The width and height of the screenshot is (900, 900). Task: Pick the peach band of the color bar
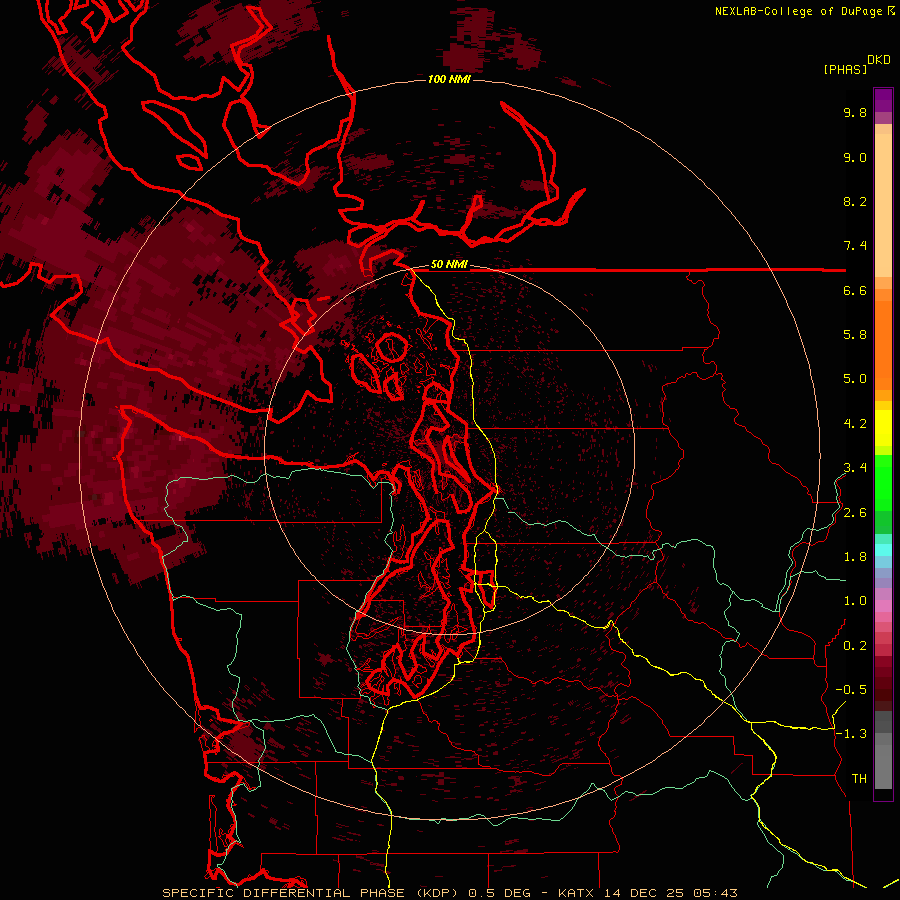coord(883,201)
